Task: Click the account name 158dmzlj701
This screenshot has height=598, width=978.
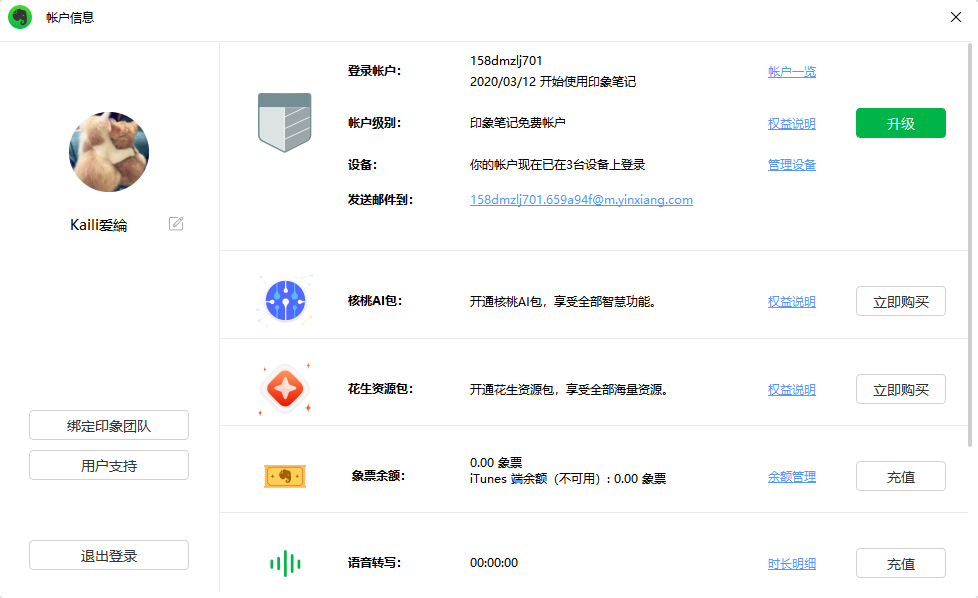Action: [506, 60]
